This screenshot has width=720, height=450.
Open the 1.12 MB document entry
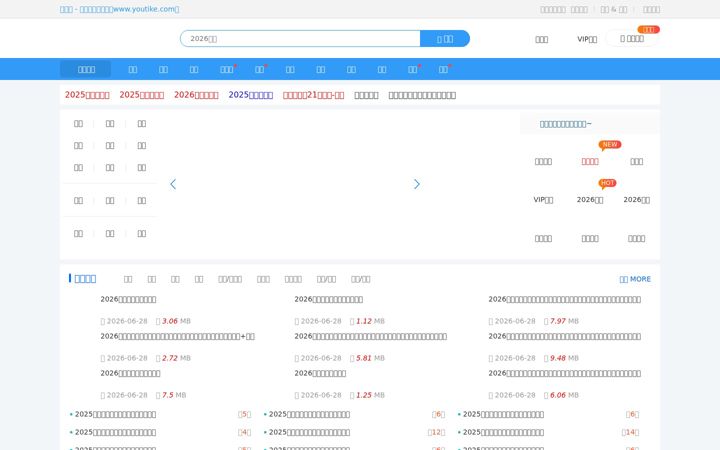328,299
